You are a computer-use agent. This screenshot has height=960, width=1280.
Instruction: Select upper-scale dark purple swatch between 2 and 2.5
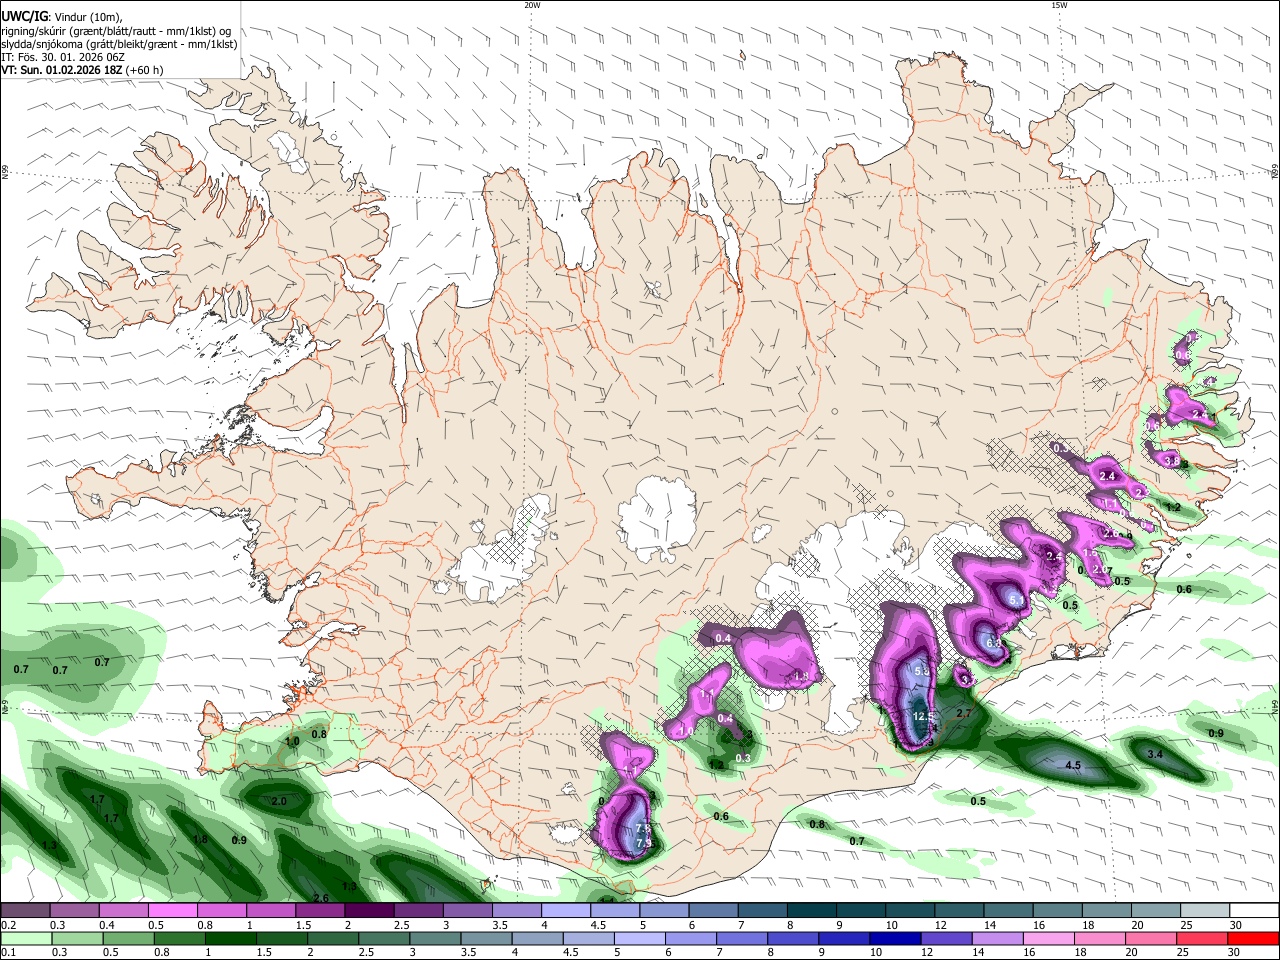(369, 911)
